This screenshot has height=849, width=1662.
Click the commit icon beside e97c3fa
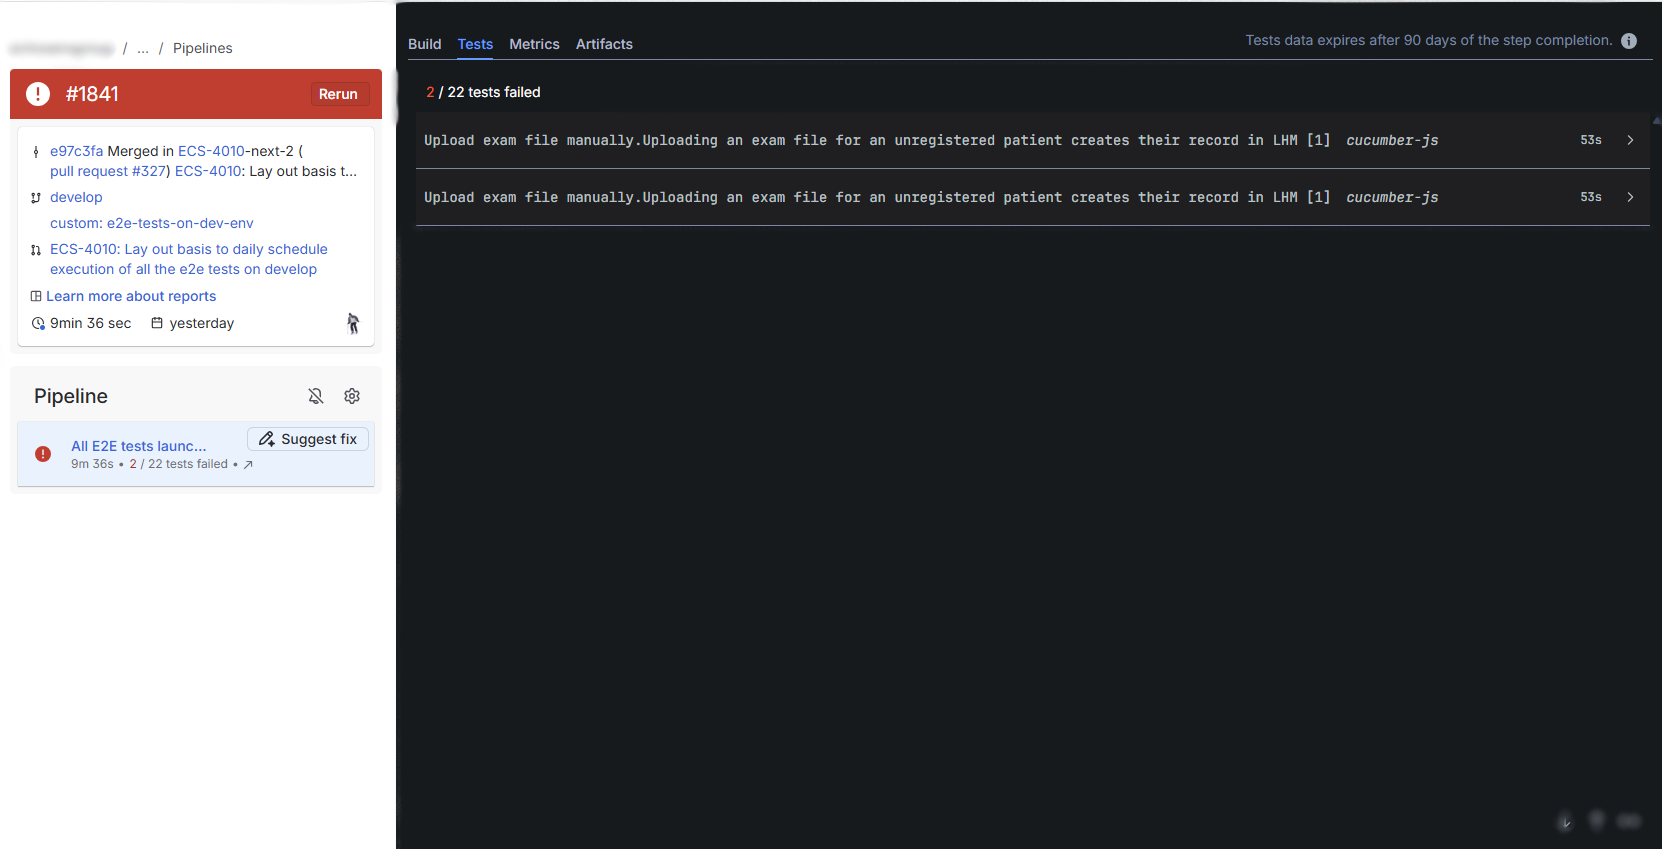tap(36, 152)
